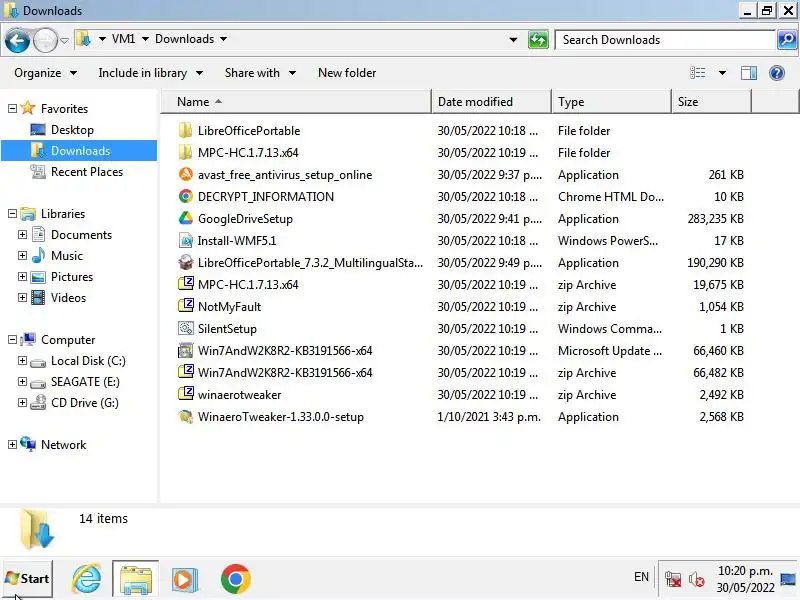Open the Organize menu

tap(45, 73)
